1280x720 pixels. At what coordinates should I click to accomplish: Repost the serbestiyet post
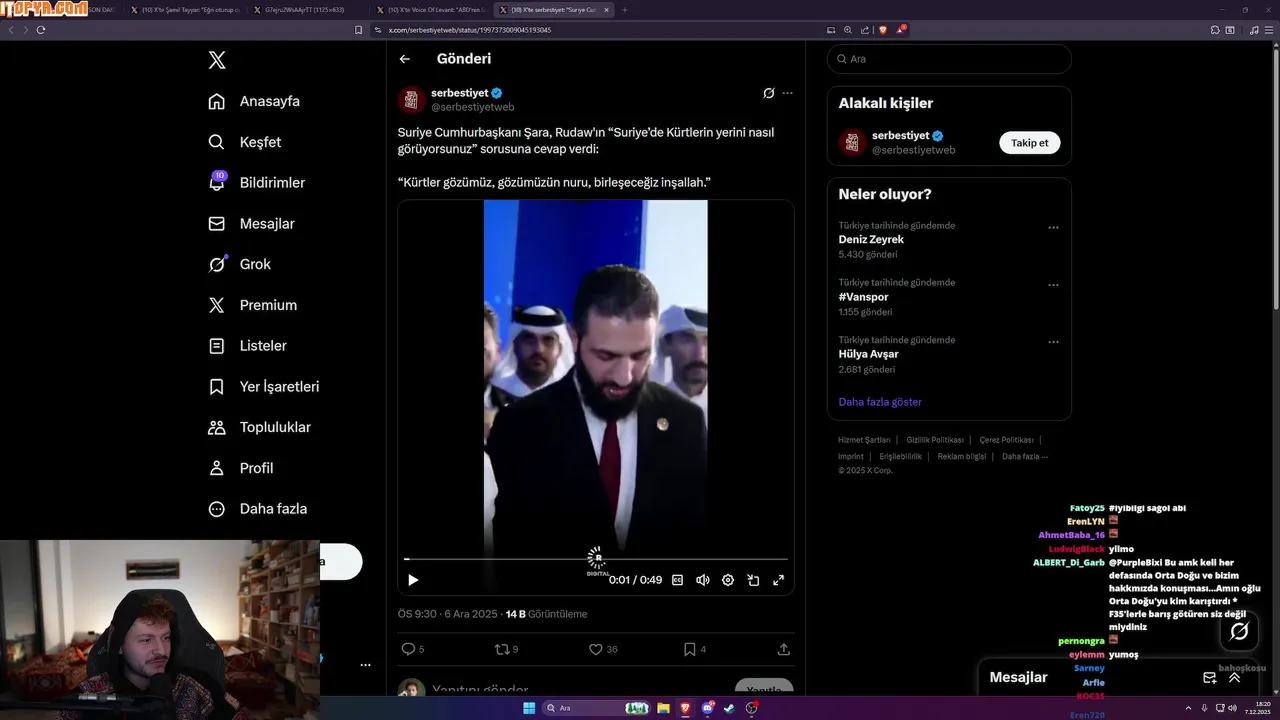502,649
